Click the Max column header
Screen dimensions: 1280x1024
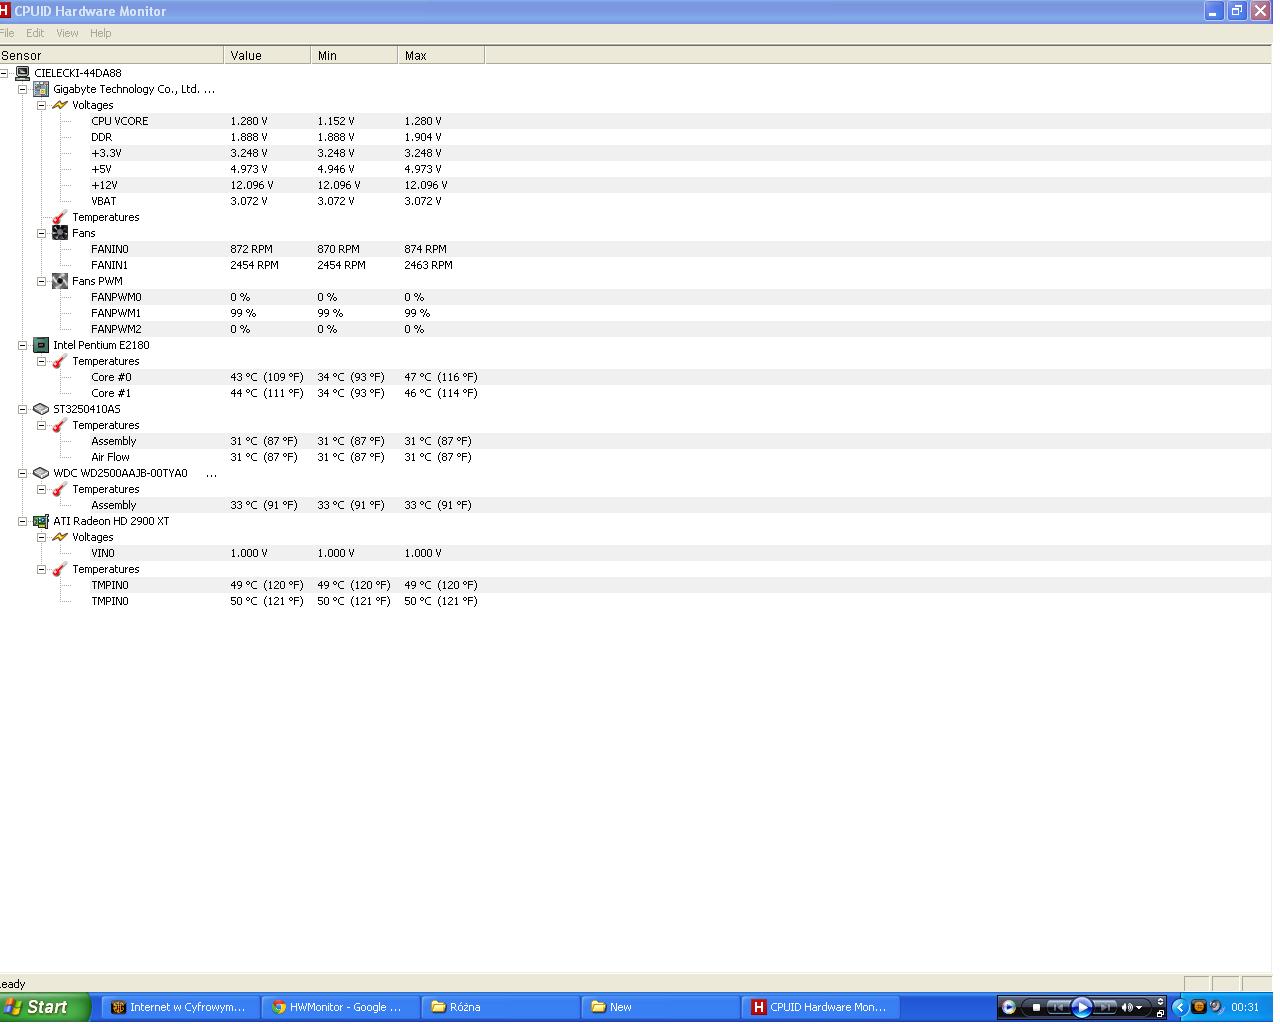[x=441, y=56]
